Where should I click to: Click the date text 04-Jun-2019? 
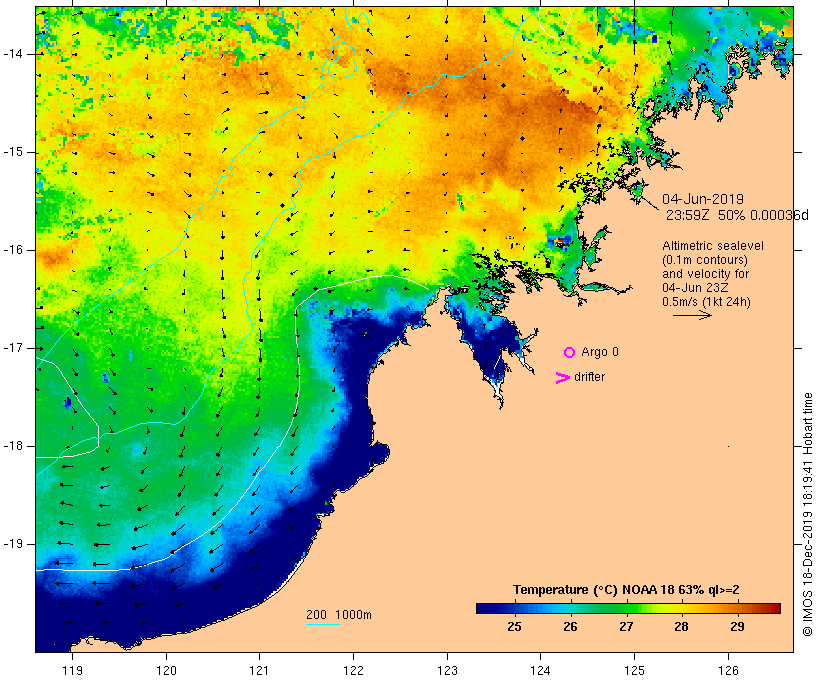coord(703,199)
